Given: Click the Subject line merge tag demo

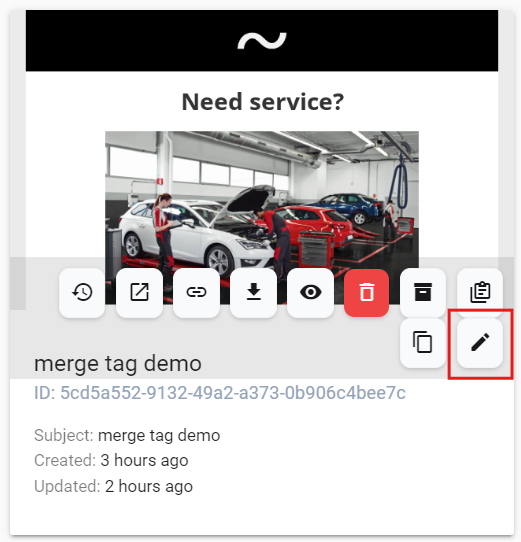Looking at the screenshot, I should pos(127,436).
